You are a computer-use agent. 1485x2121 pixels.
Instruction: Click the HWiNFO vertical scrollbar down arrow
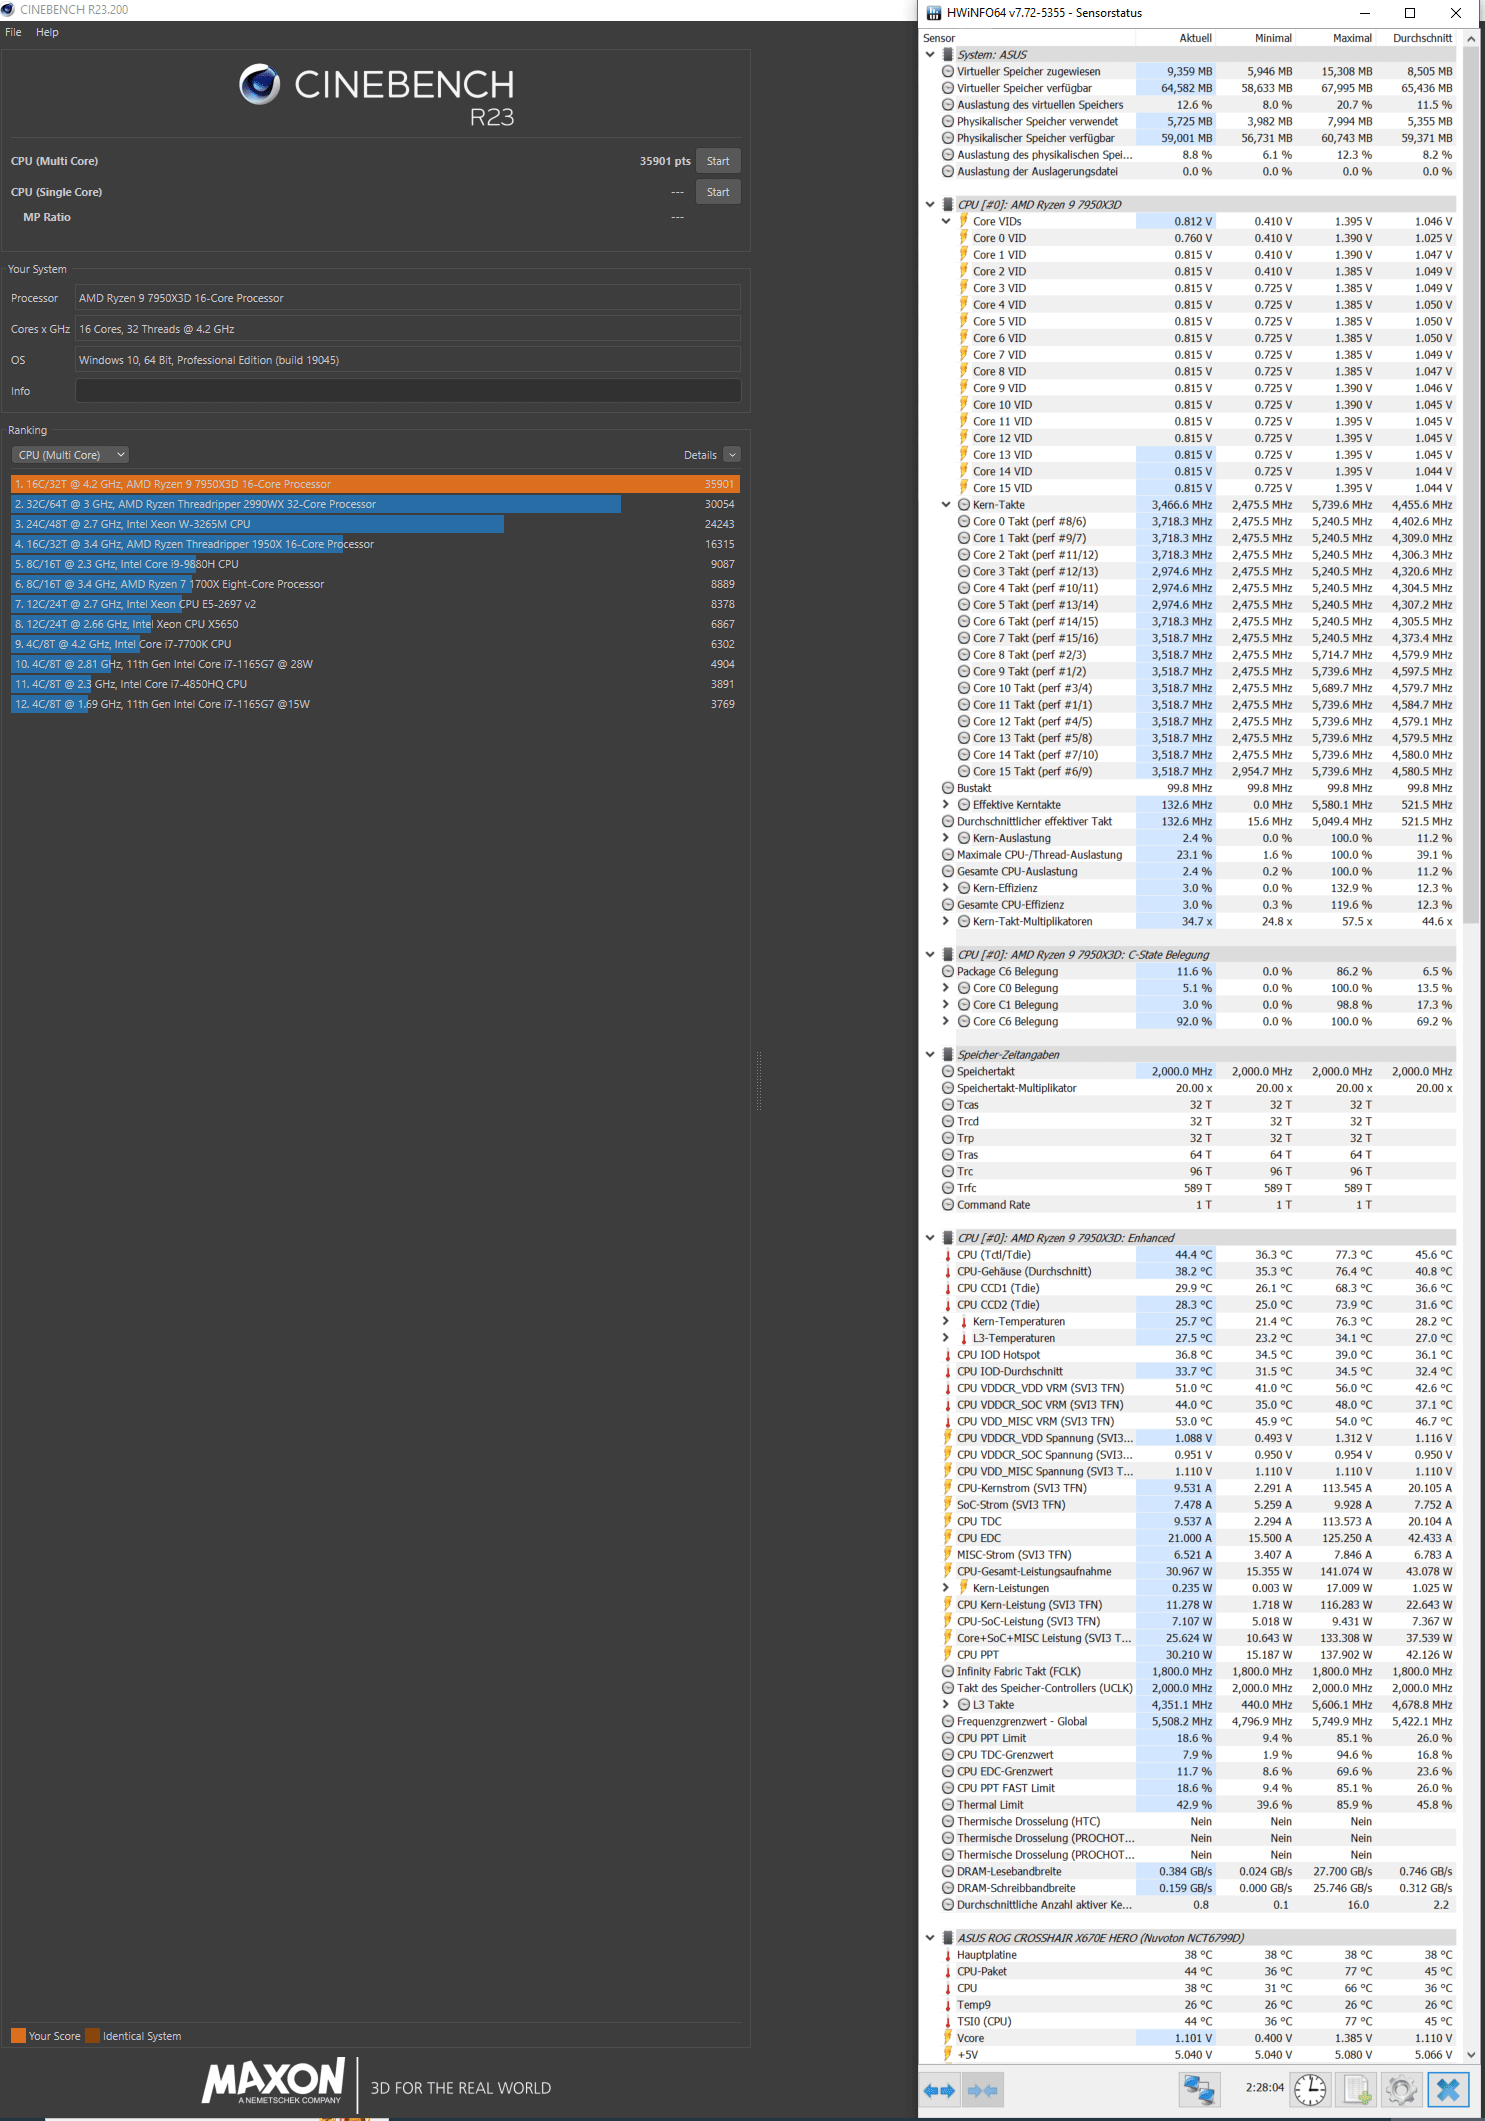1470,2054
